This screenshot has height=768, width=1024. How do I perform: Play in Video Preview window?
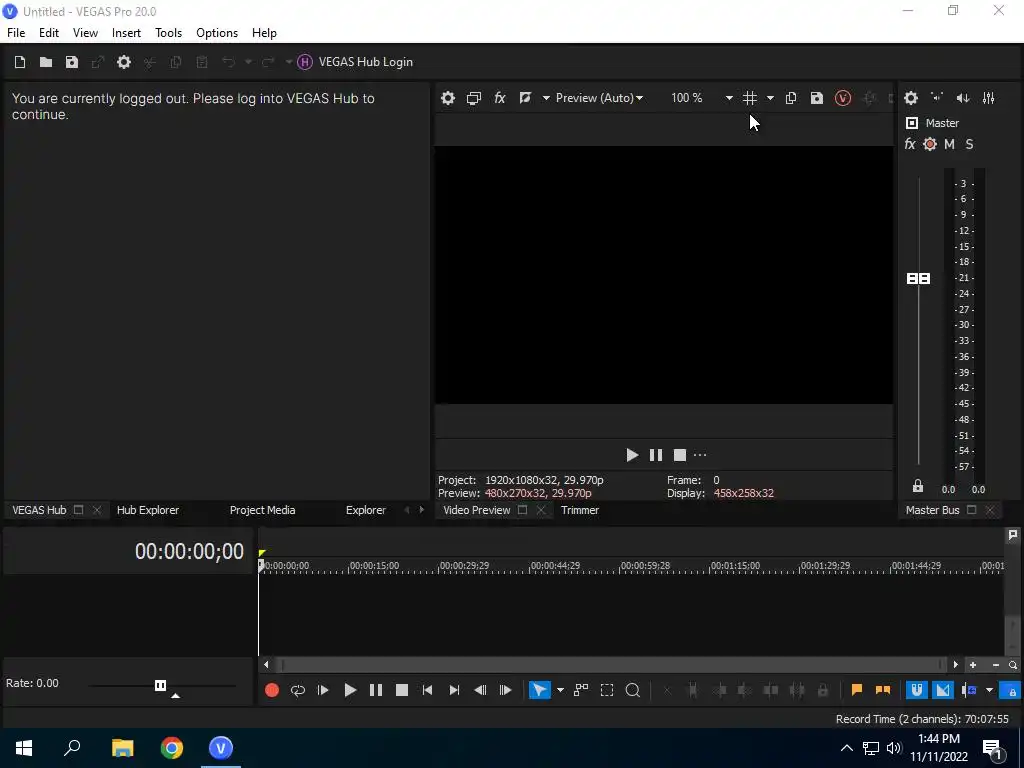pyautogui.click(x=632, y=455)
